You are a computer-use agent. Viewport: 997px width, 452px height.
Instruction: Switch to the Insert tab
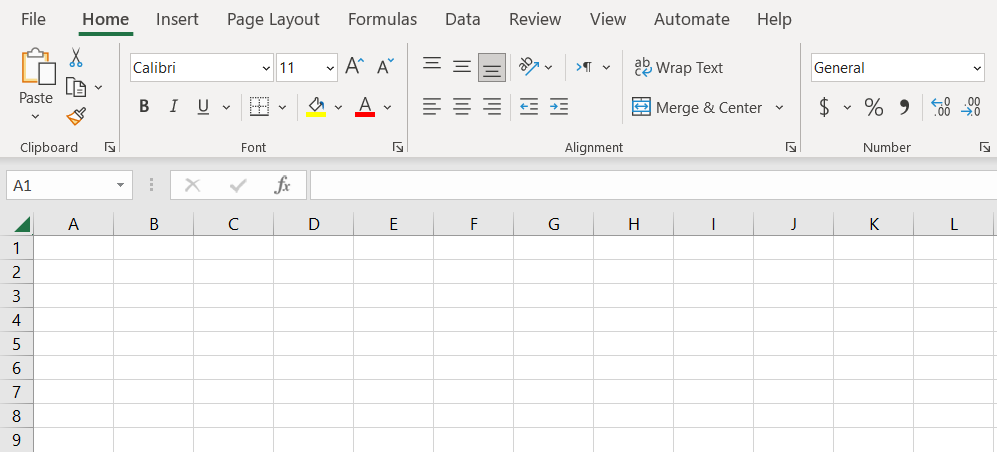coord(177,19)
